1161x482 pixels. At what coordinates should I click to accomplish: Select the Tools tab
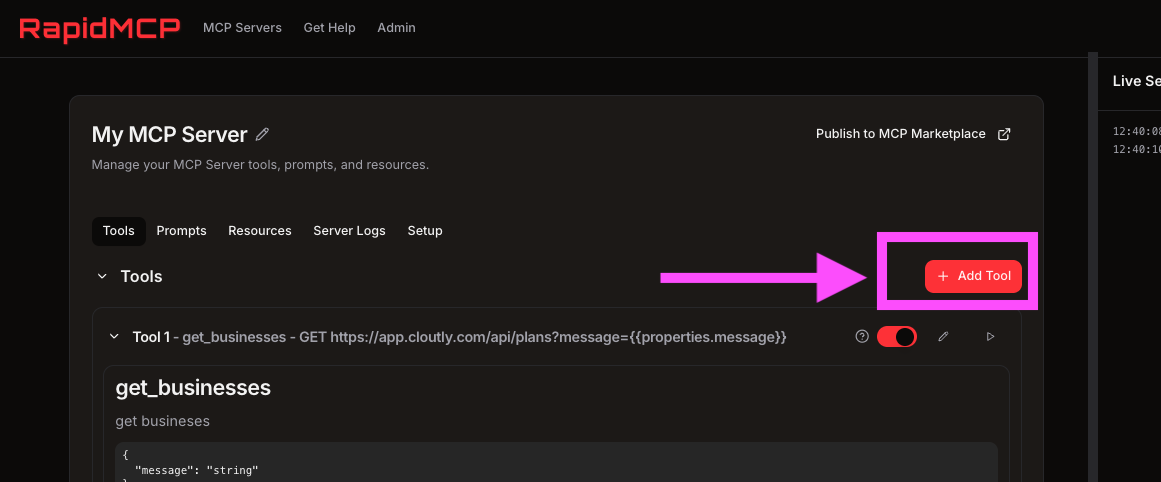pyautogui.click(x=118, y=231)
